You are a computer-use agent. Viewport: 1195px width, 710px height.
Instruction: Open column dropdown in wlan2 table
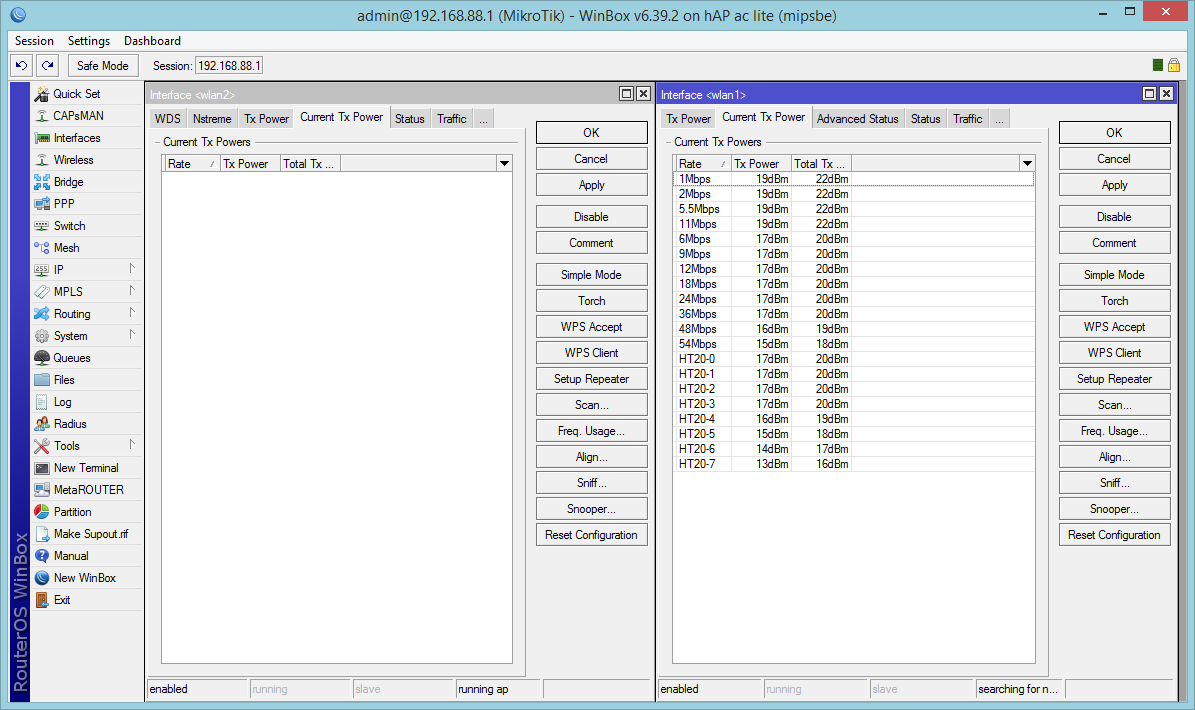click(x=504, y=164)
